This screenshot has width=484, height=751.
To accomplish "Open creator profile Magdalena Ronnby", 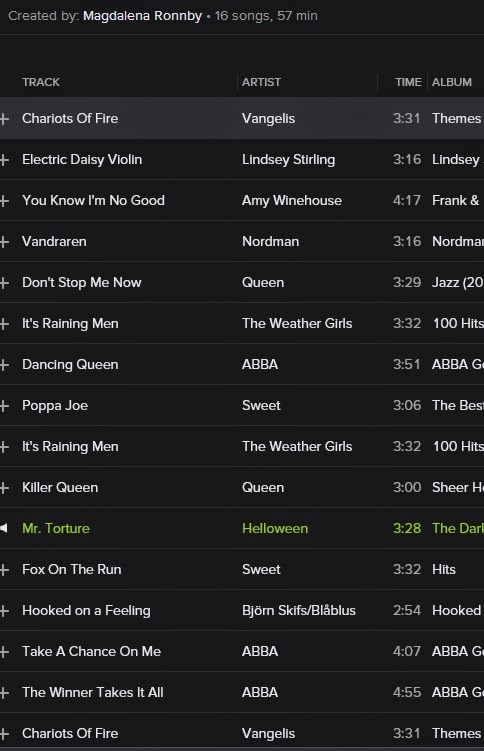I will click(x=142, y=16).
